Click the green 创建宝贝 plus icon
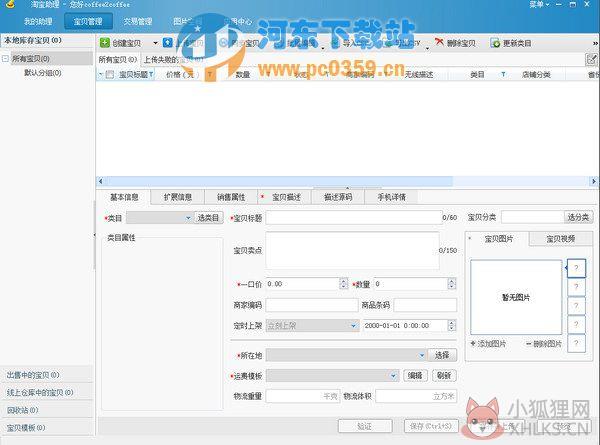Image resolution: width=600 pixels, height=445 pixels. tap(104, 42)
